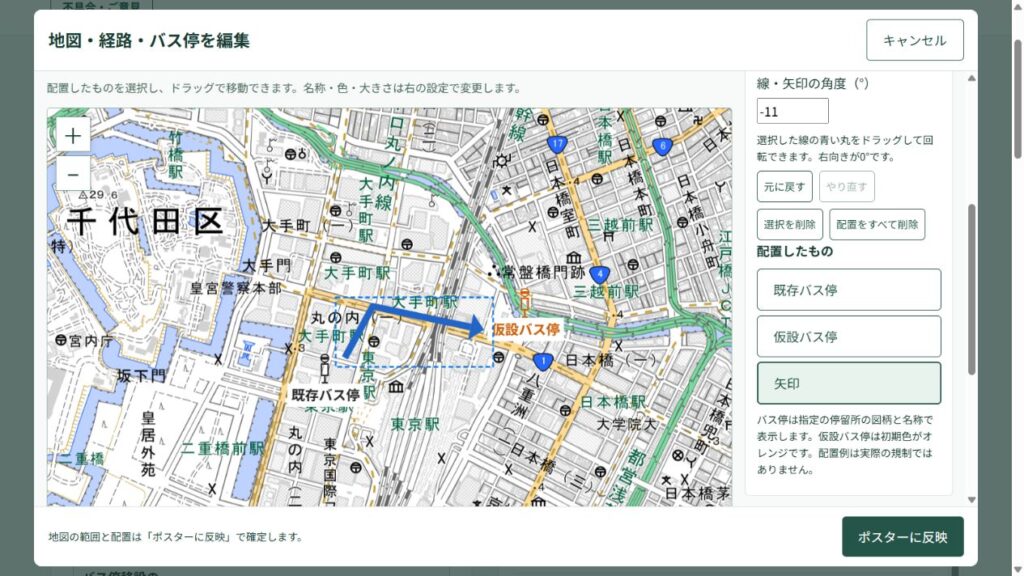Click the 皇宮警察本部 label on the map
The width and height of the screenshot is (1024, 576).
[236, 287]
